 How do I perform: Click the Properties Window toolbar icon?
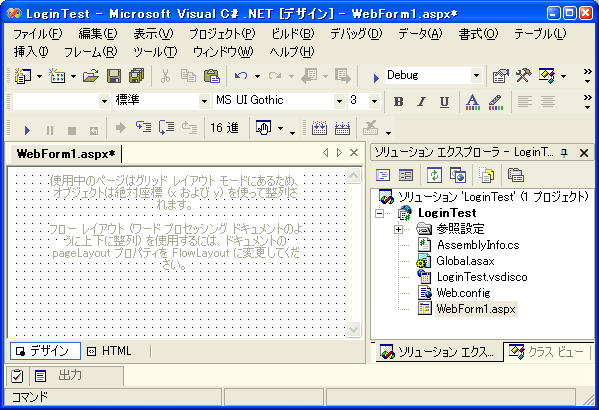500,76
